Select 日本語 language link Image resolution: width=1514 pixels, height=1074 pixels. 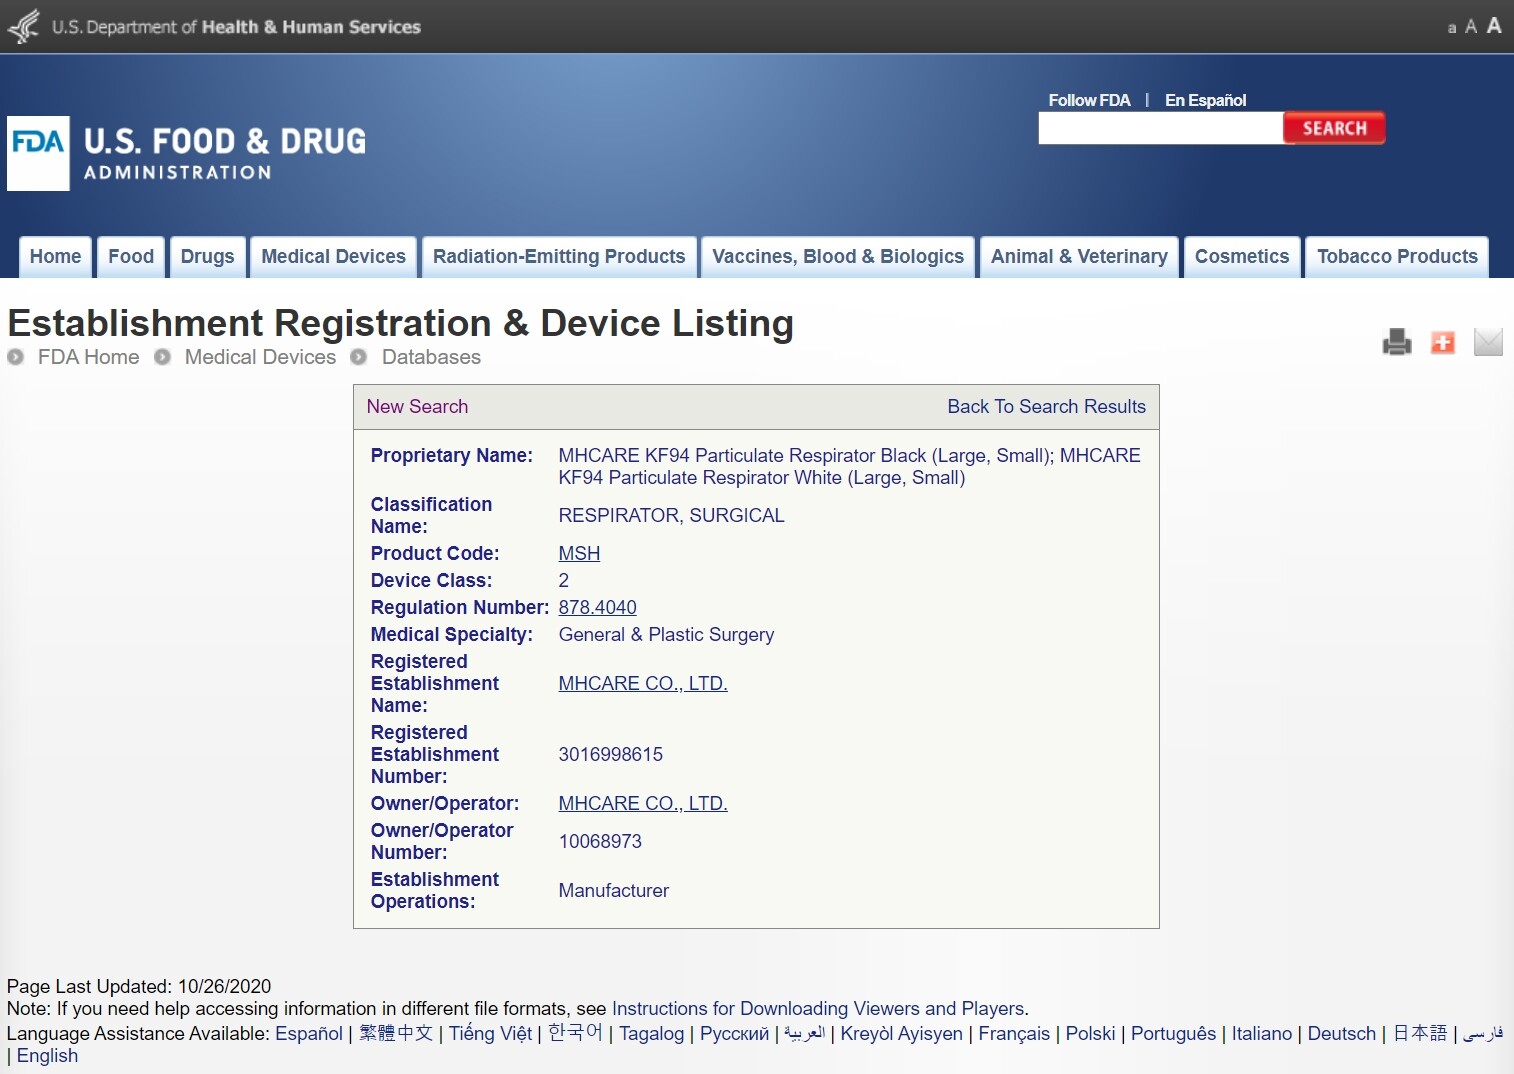[x=1420, y=1033]
